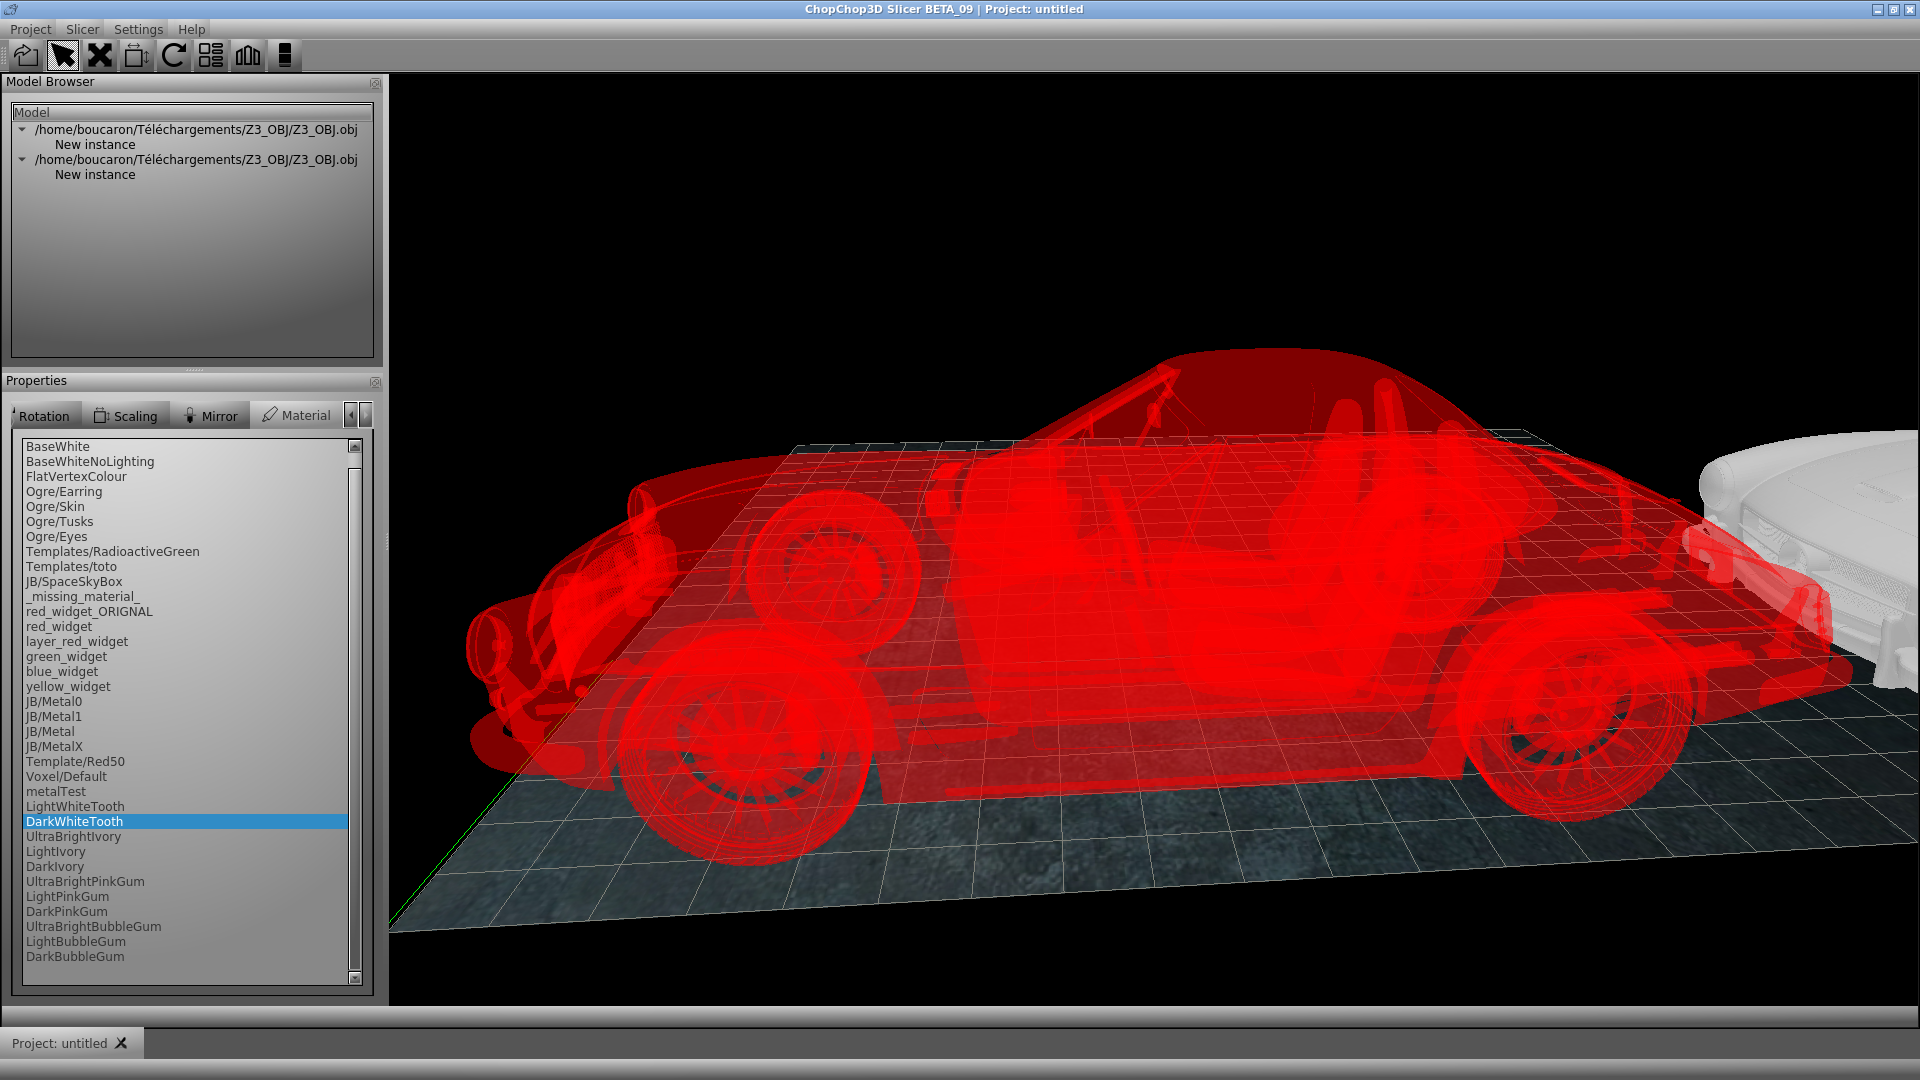The height and width of the screenshot is (1080, 1920).
Task: Activate the rotate tool icon
Action: (174, 56)
